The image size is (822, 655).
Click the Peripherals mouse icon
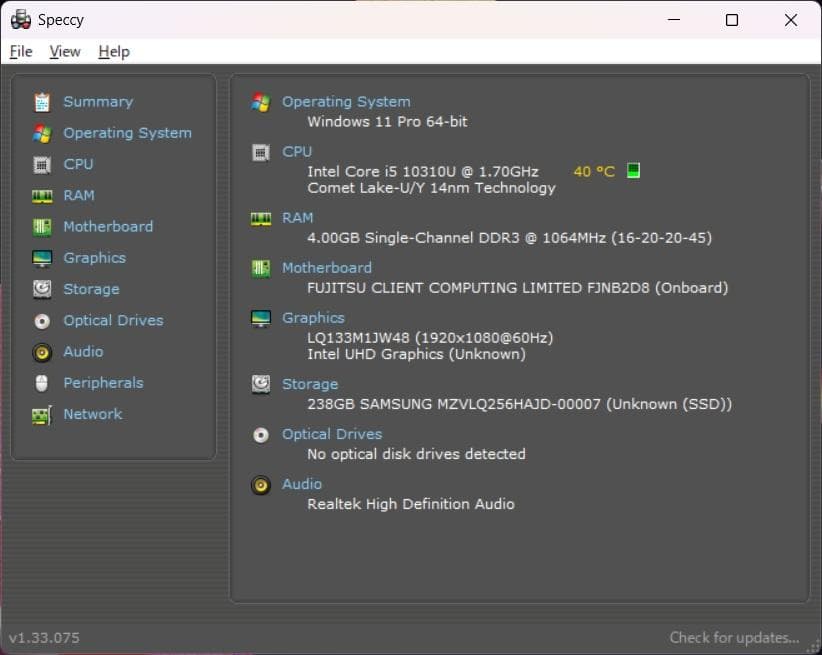click(x=42, y=382)
